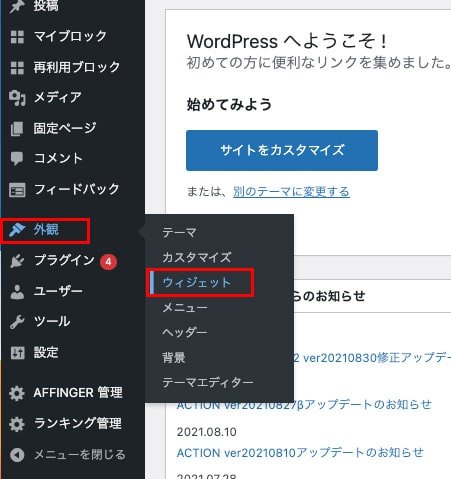Click the ランキング管理 gear icon
This screenshot has width=451, height=479.
pos(17,424)
